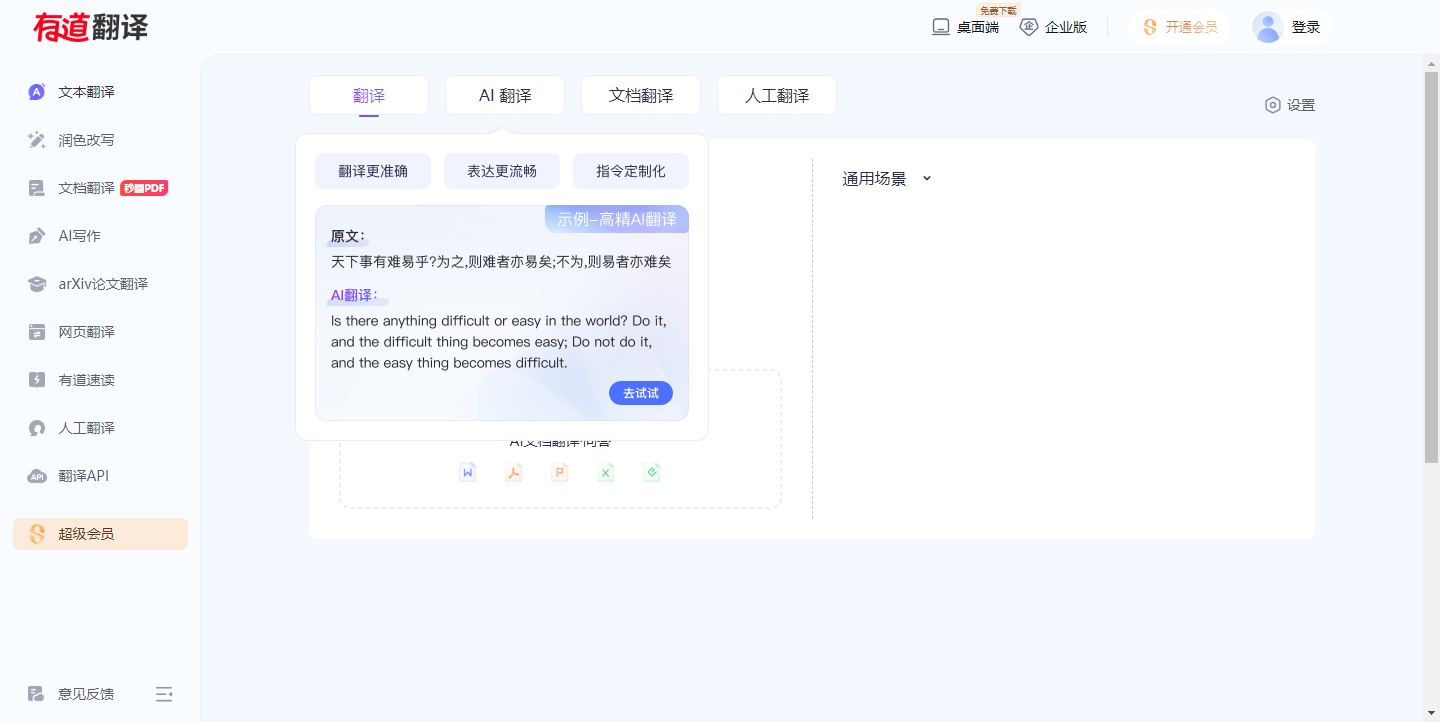Image resolution: width=1440 pixels, height=722 pixels.
Task: Click the 网页翻译 browser icon
Action: click(x=37, y=332)
